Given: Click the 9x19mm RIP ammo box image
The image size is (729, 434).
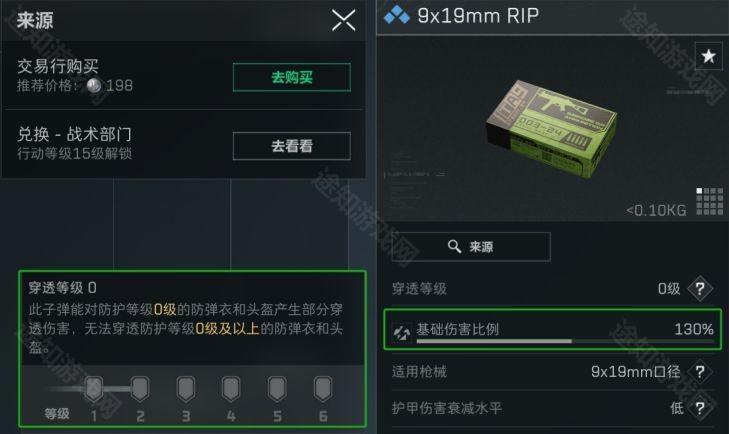Looking at the screenshot, I should [x=552, y=129].
